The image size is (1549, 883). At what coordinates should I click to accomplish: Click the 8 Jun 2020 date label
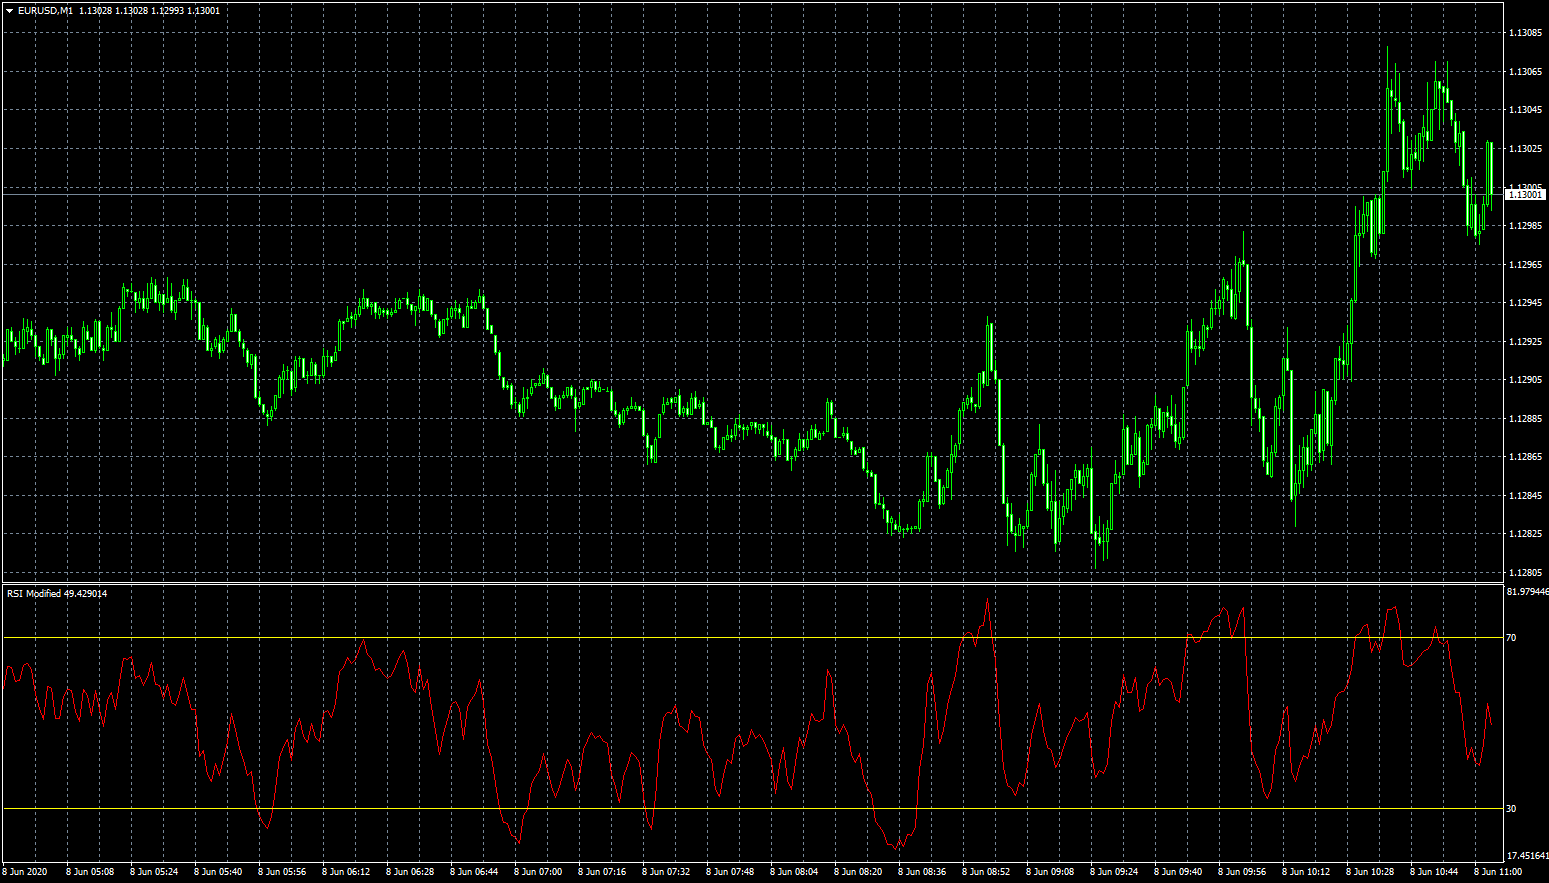(25, 872)
